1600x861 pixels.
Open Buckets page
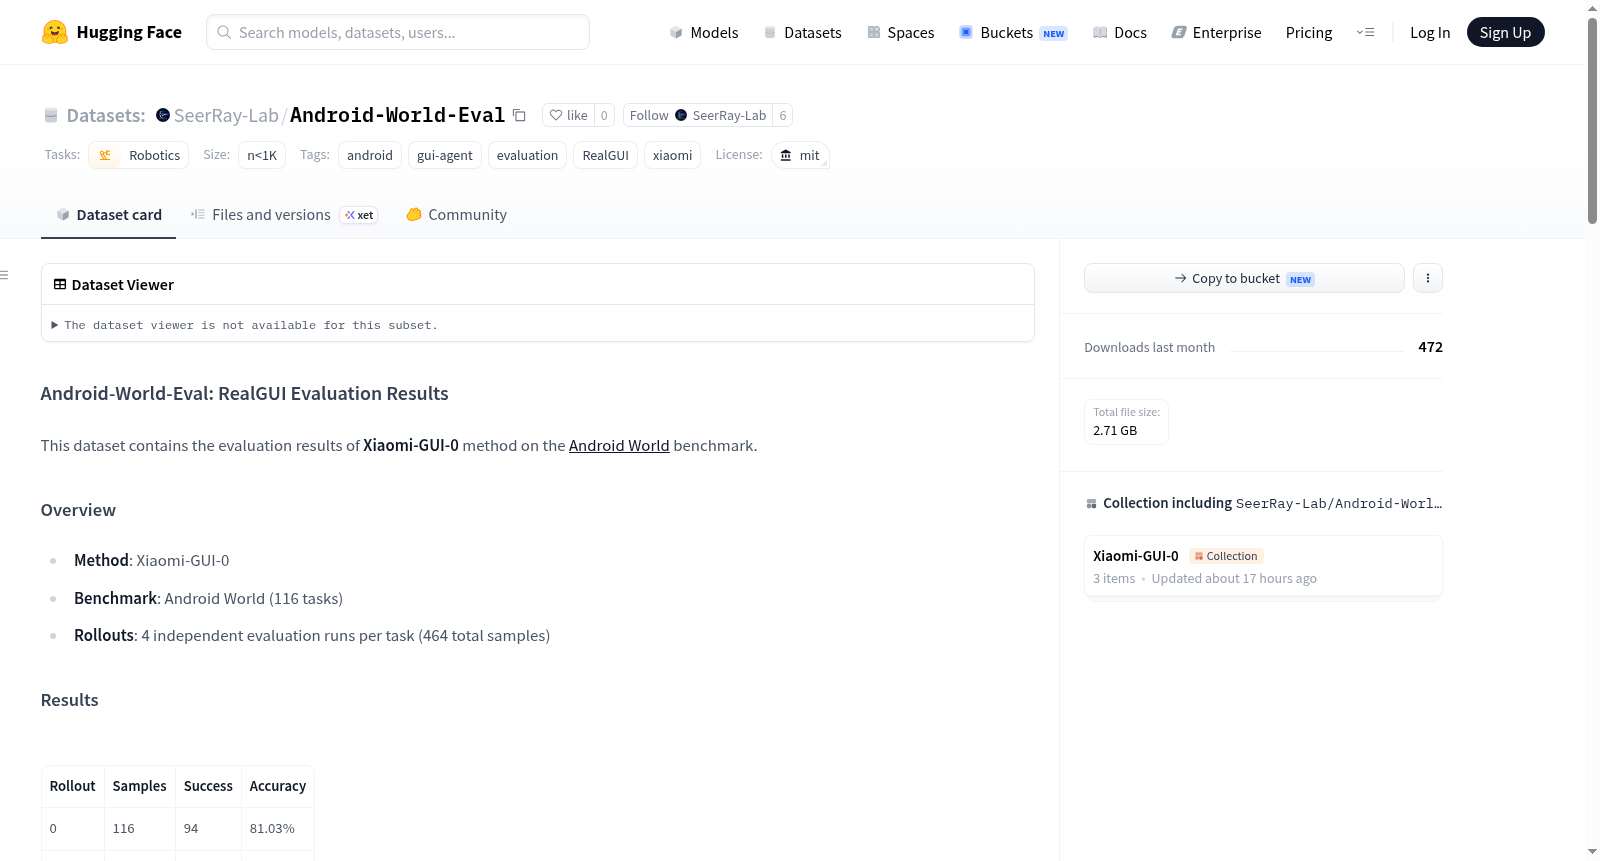point(1013,32)
